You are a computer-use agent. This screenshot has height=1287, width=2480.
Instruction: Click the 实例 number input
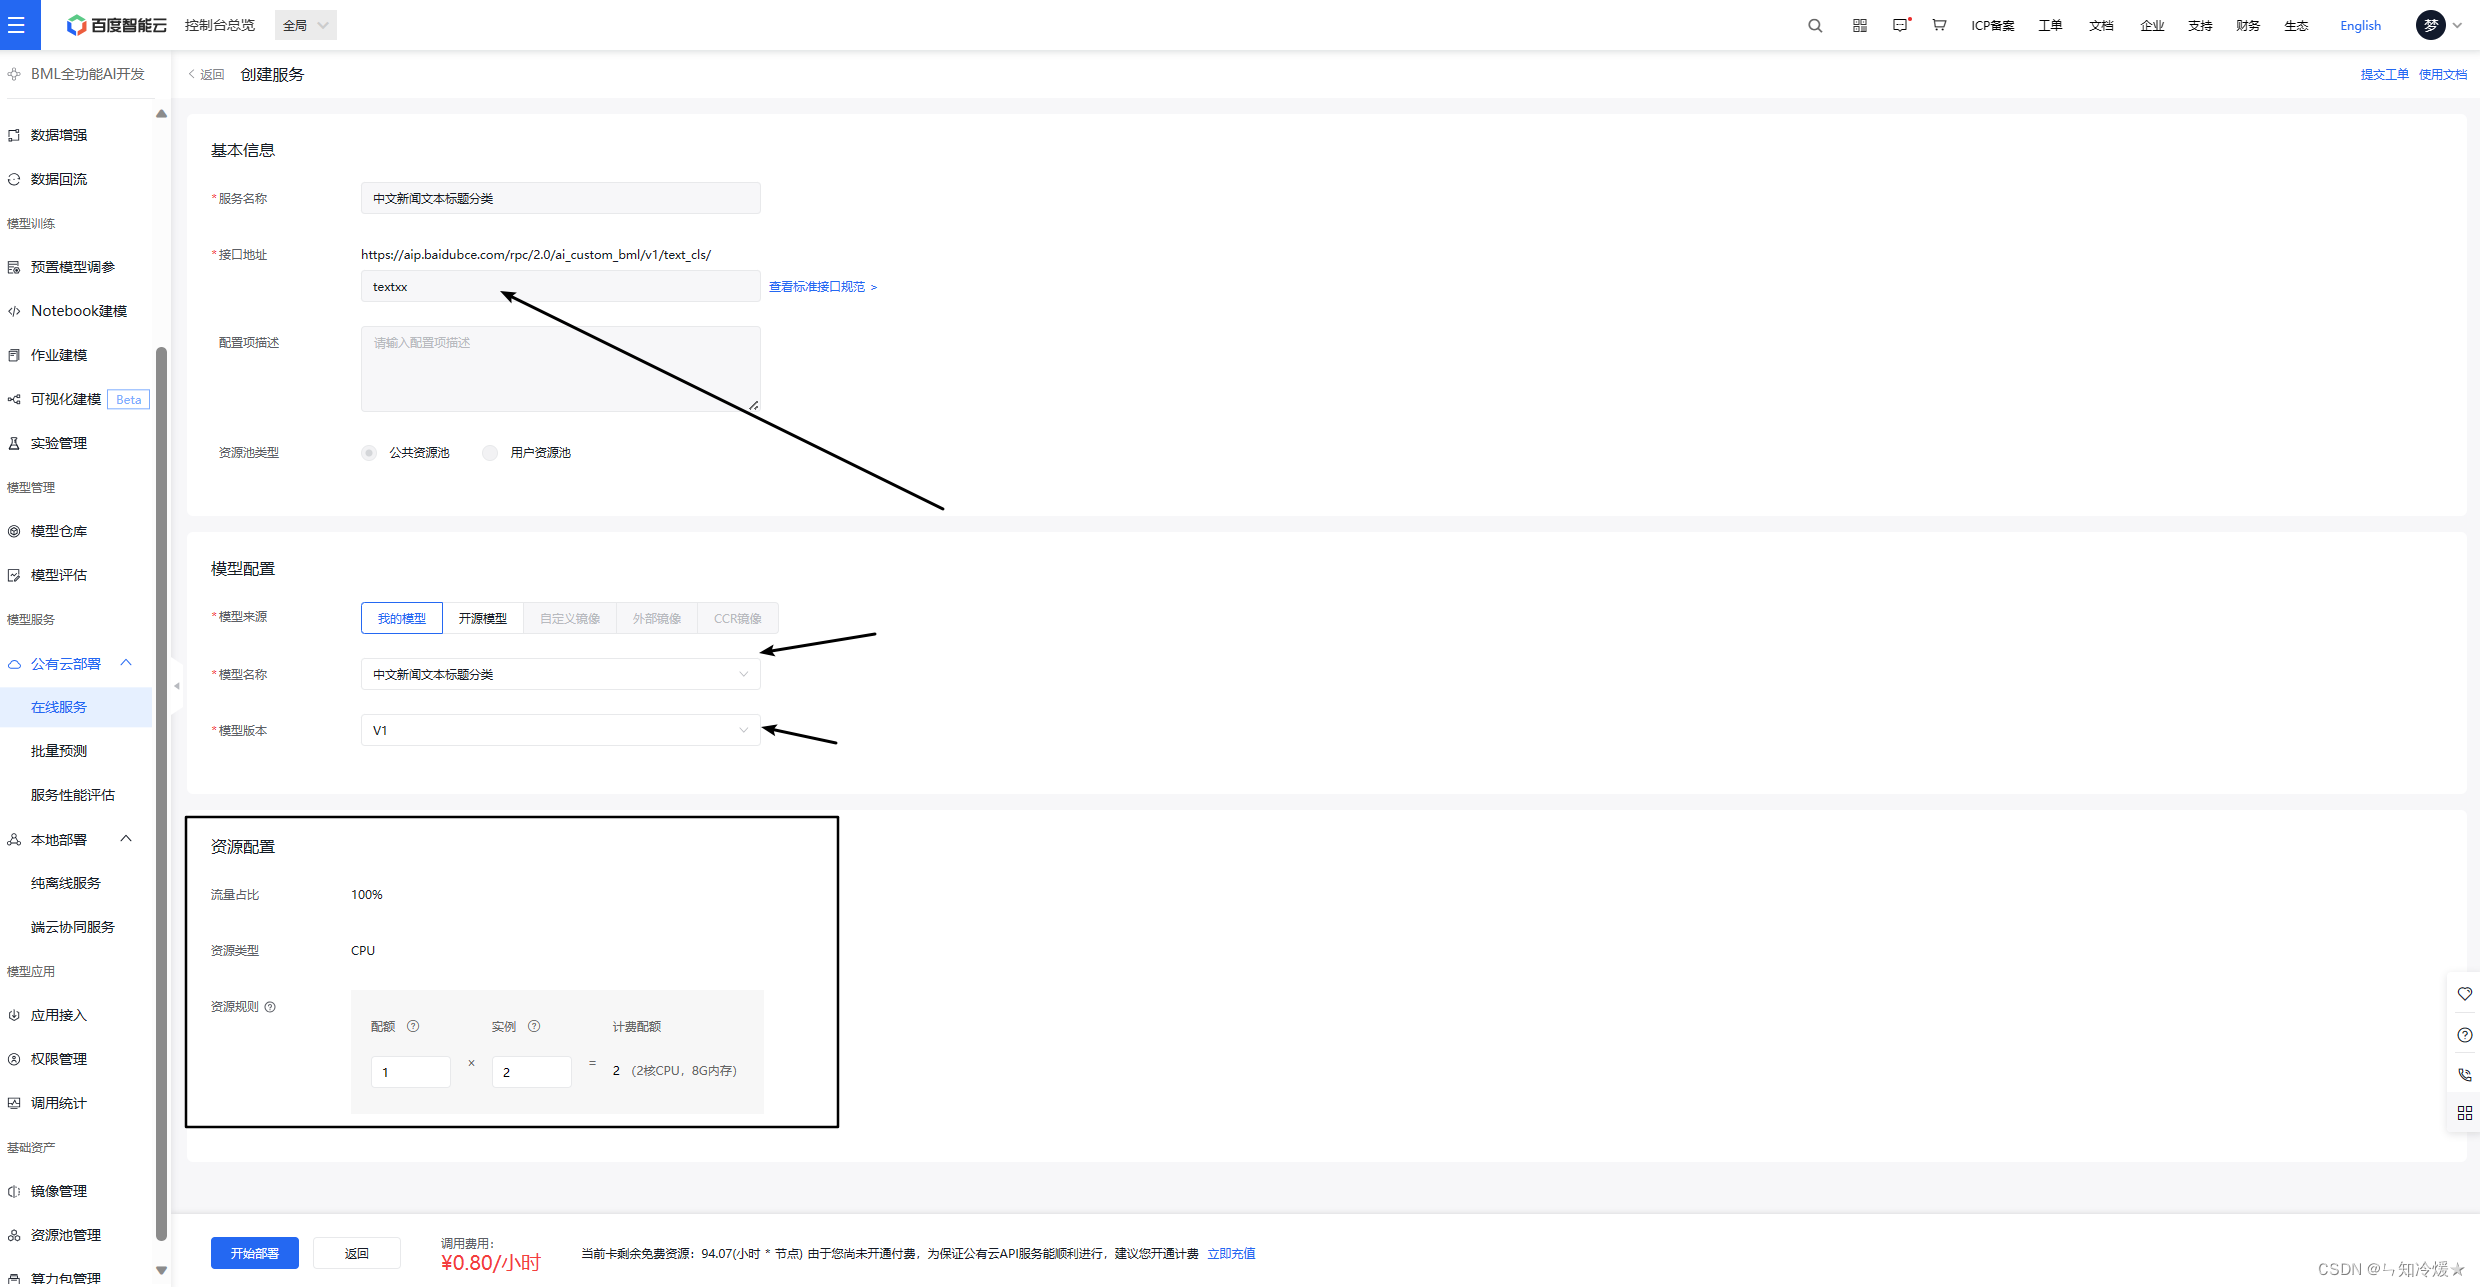pos(531,1071)
